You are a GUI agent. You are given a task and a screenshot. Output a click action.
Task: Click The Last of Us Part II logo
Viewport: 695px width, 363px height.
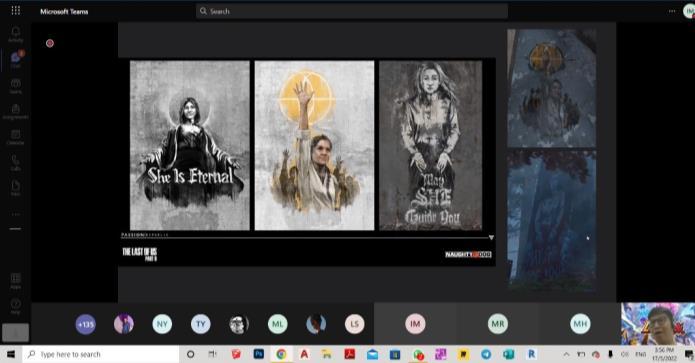pyautogui.click(x=140, y=254)
